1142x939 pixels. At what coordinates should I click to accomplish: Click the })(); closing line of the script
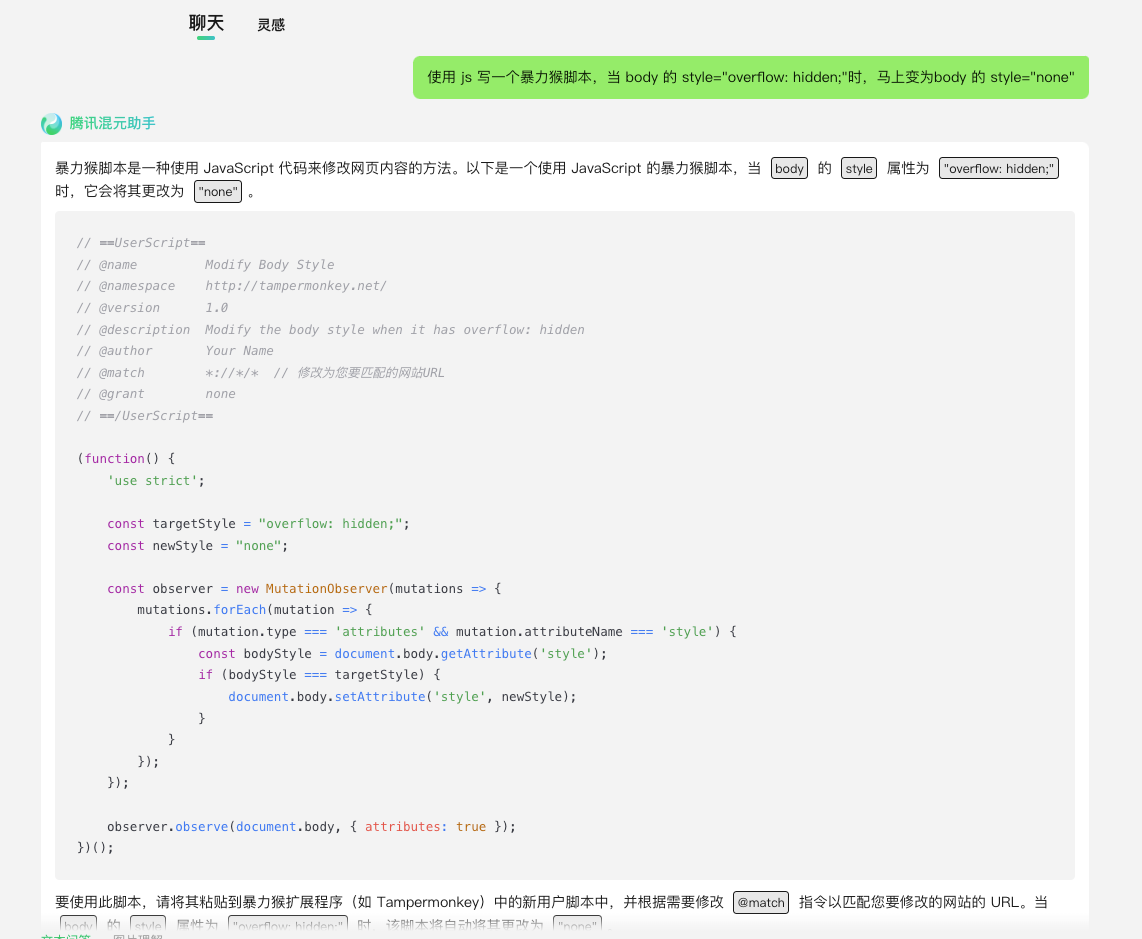(95, 847)
